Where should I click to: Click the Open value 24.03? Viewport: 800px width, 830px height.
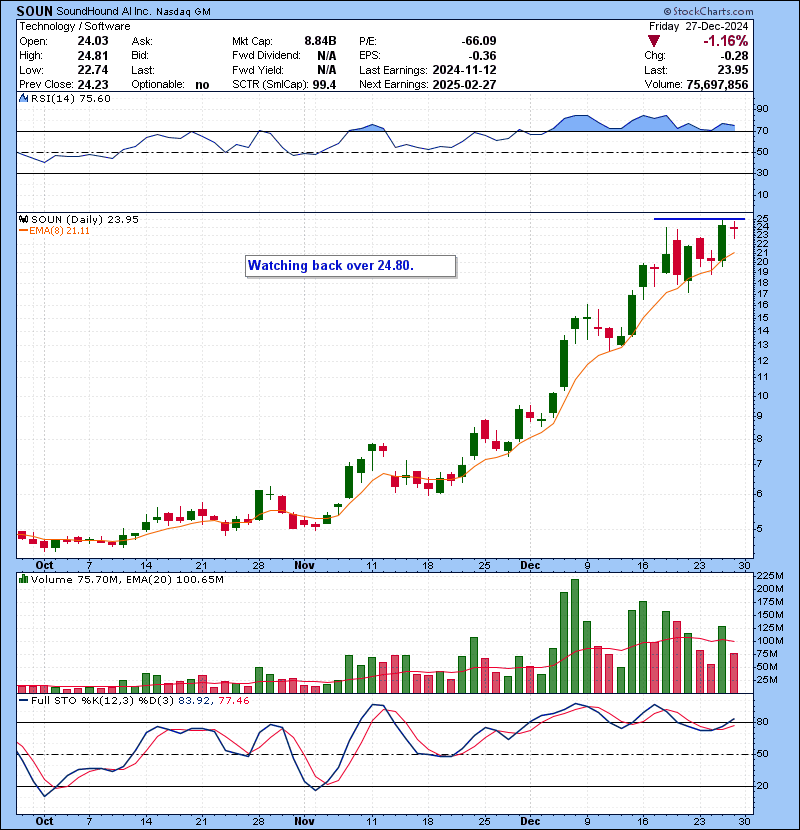click(x=93, y=41)
